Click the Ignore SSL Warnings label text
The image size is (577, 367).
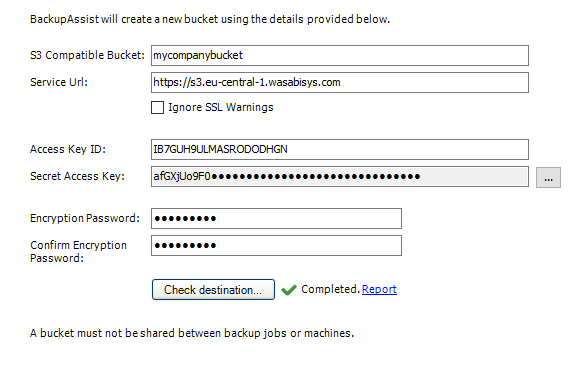[x=221, y=107]
